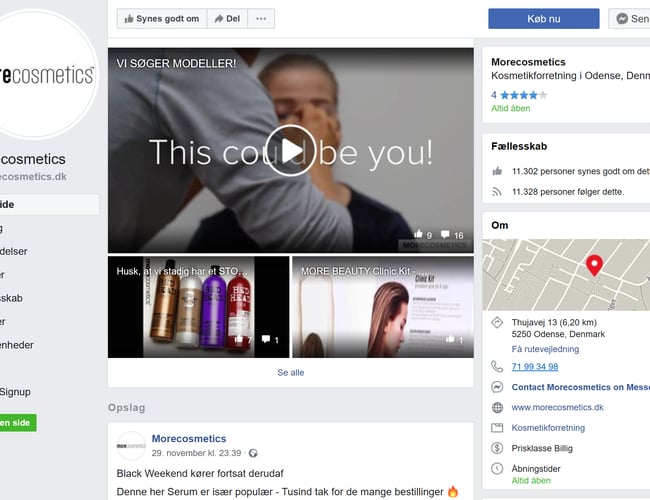Click the Åbningstider opening hours entry

pyautogui.click(x=536, y=468)
